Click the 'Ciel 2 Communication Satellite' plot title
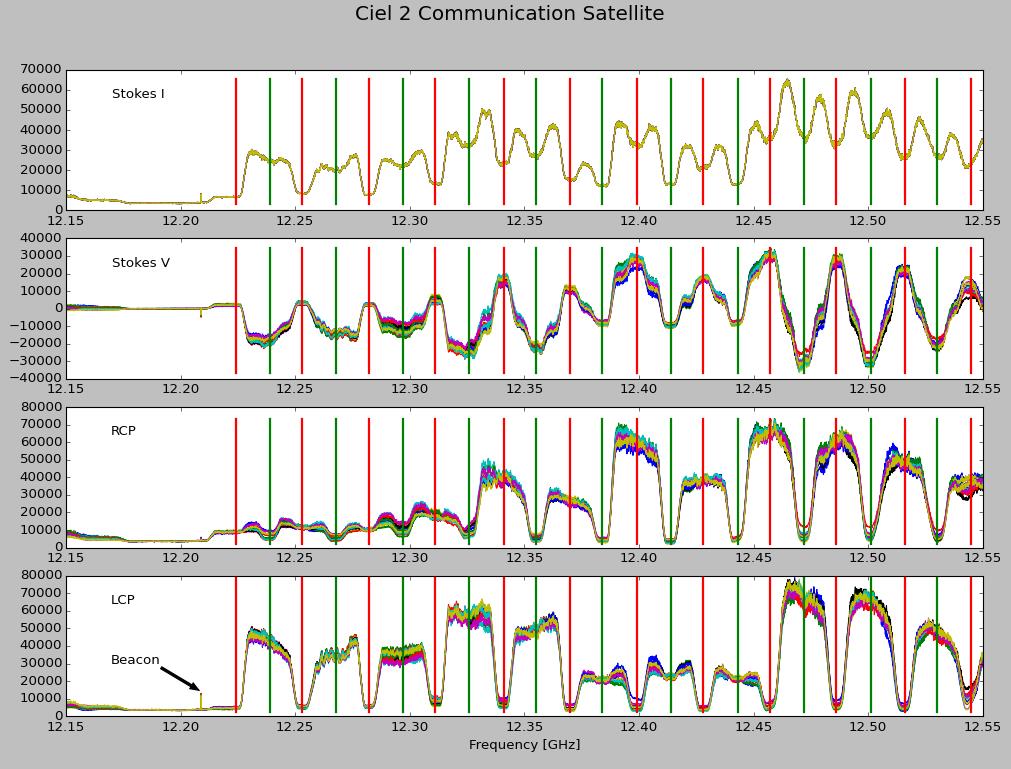Screen dimensions: 1011x769 click(x=509, y=14)
